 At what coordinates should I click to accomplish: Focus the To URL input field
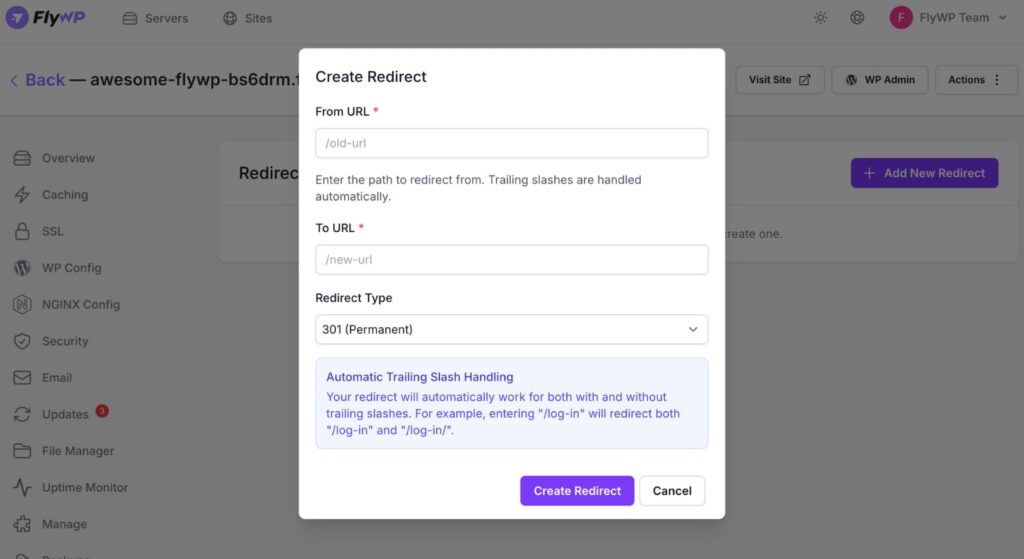point(511,259)
